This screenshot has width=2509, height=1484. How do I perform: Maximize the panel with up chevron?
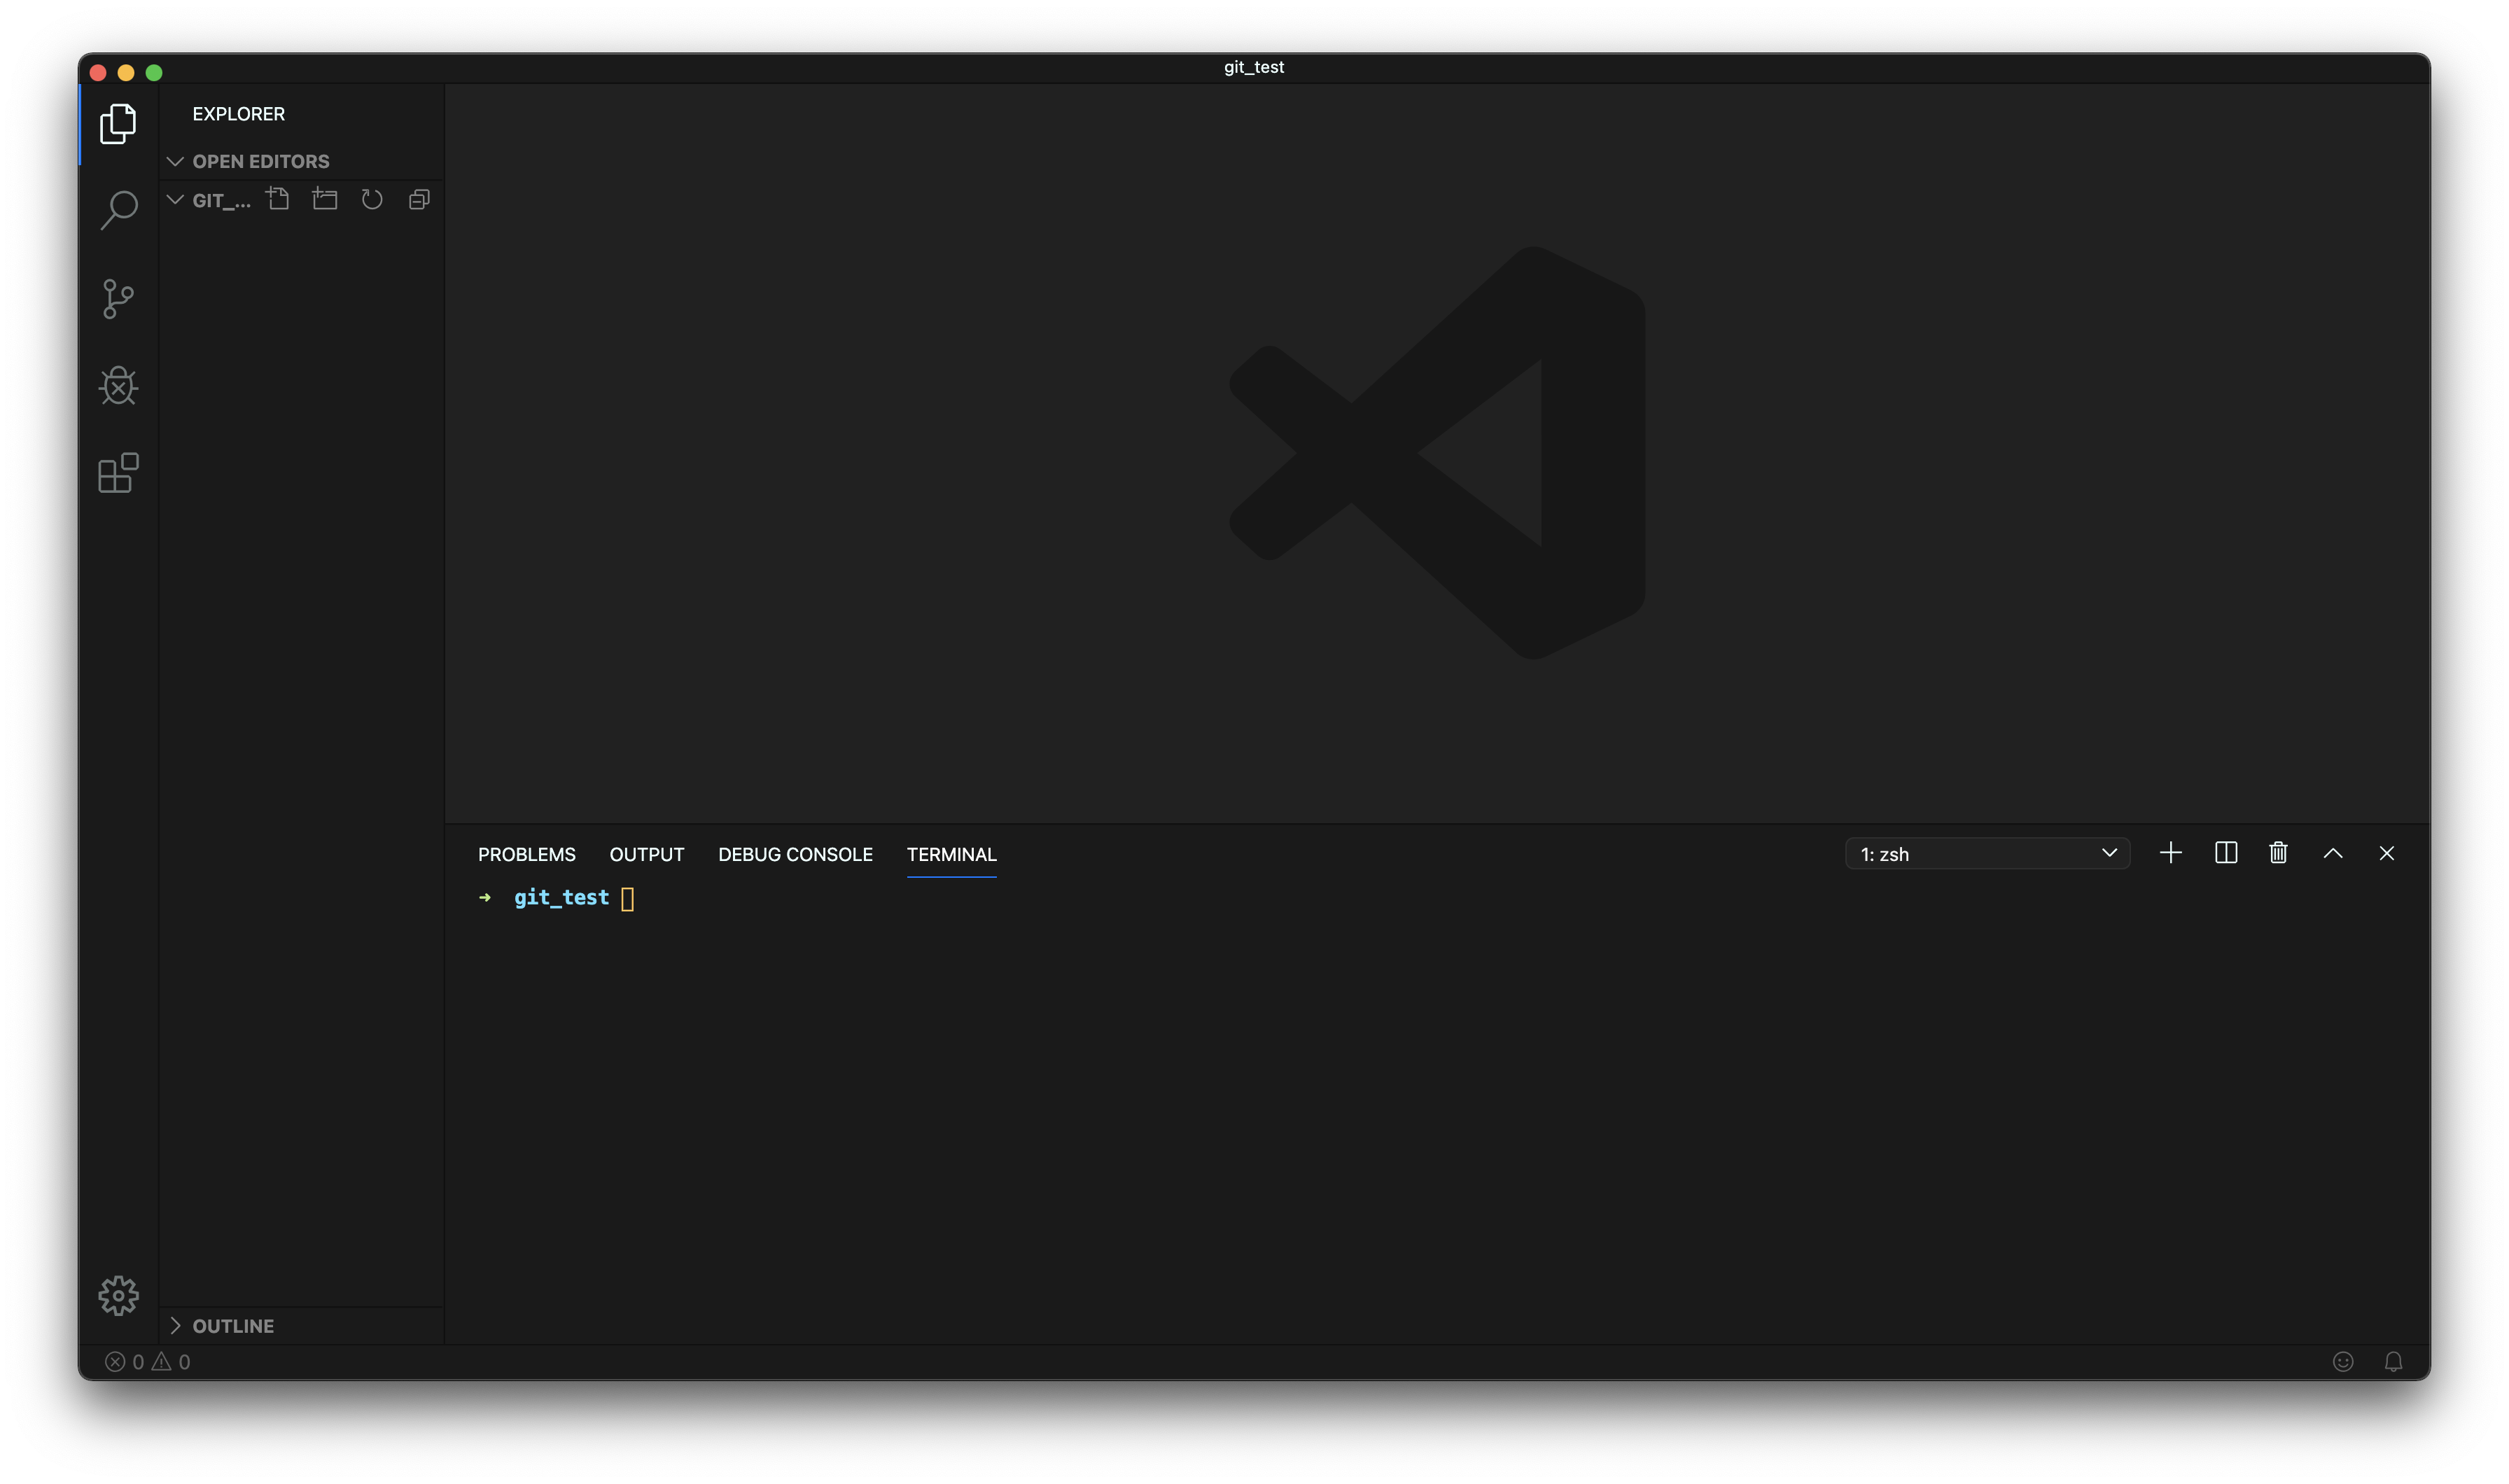(x=2332, y=853)
